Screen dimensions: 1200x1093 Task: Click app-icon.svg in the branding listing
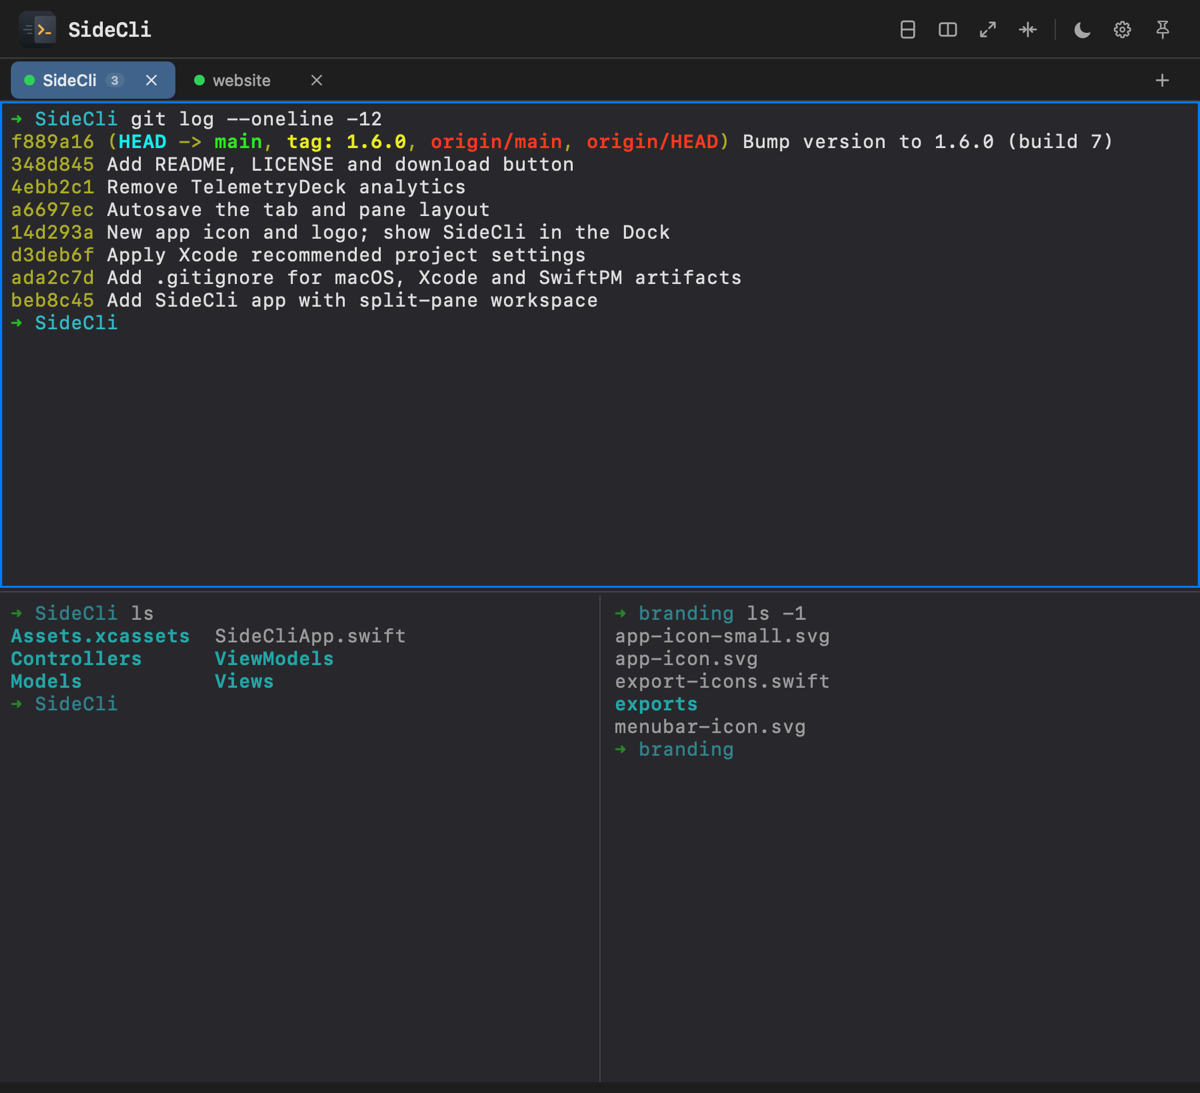tap(686, 659)
